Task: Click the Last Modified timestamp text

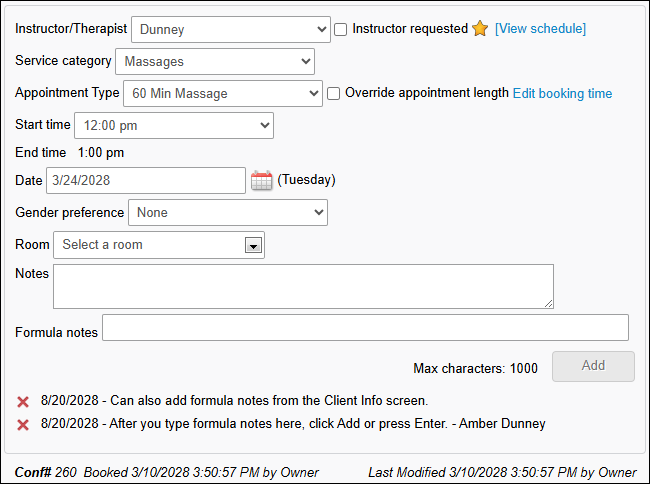Action: (x=502, y=472)
